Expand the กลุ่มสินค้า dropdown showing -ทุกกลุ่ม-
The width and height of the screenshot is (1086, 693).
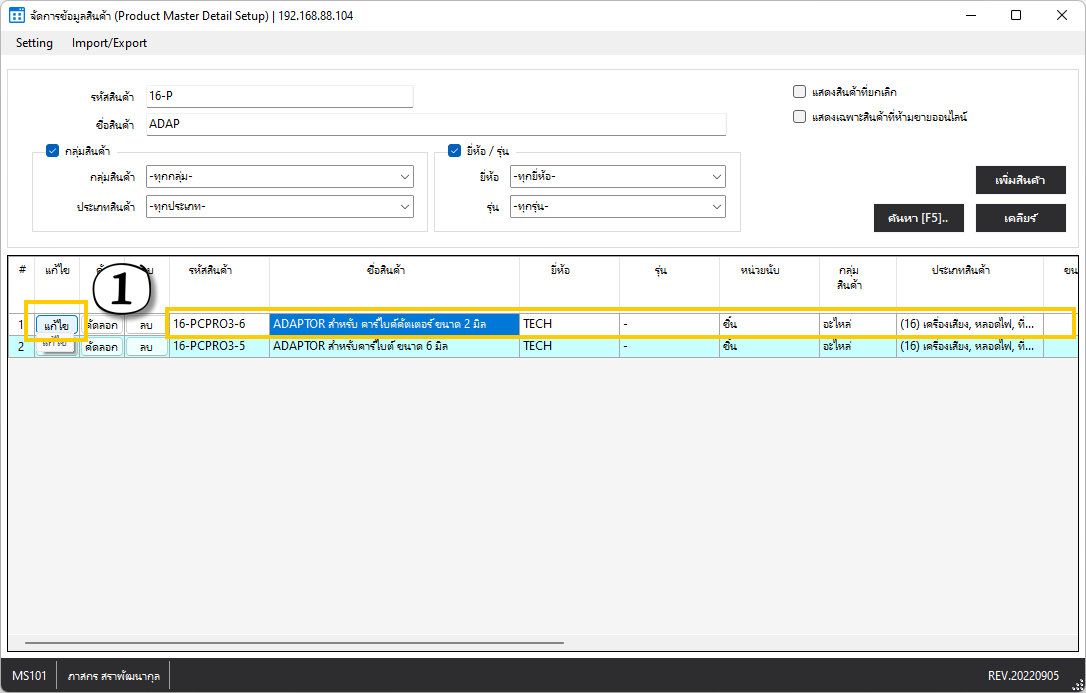tap(279, 177)
